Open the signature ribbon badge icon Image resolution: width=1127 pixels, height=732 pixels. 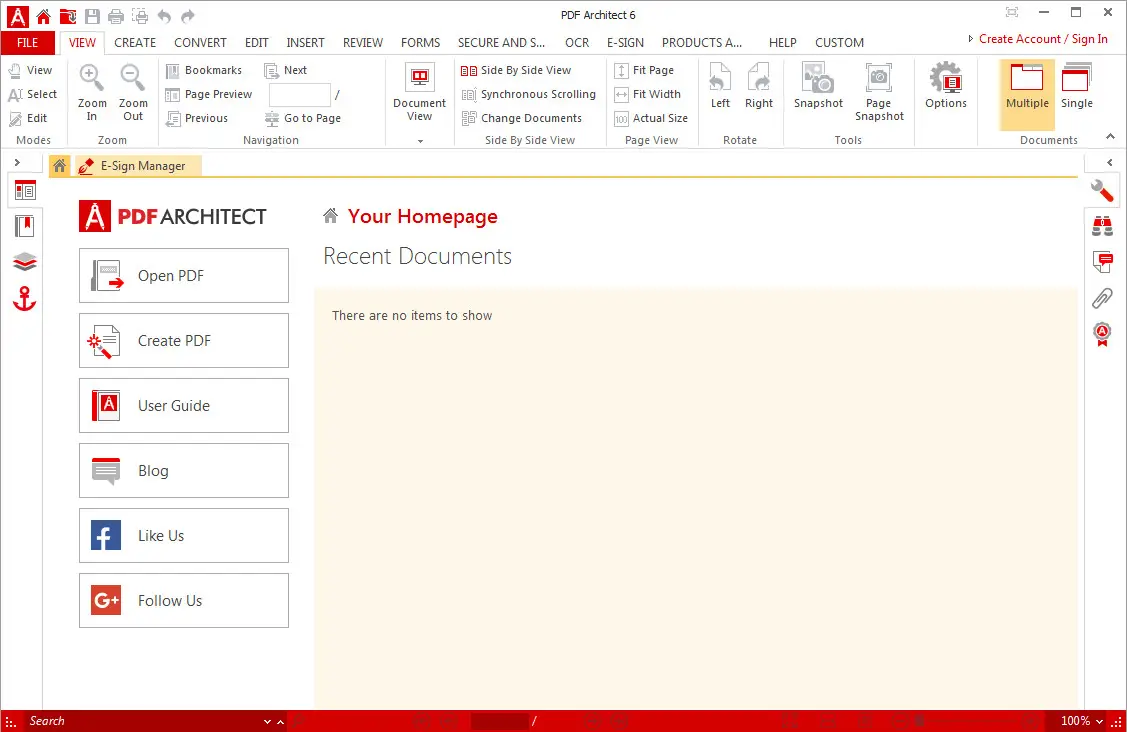[x=1102, y=334]
